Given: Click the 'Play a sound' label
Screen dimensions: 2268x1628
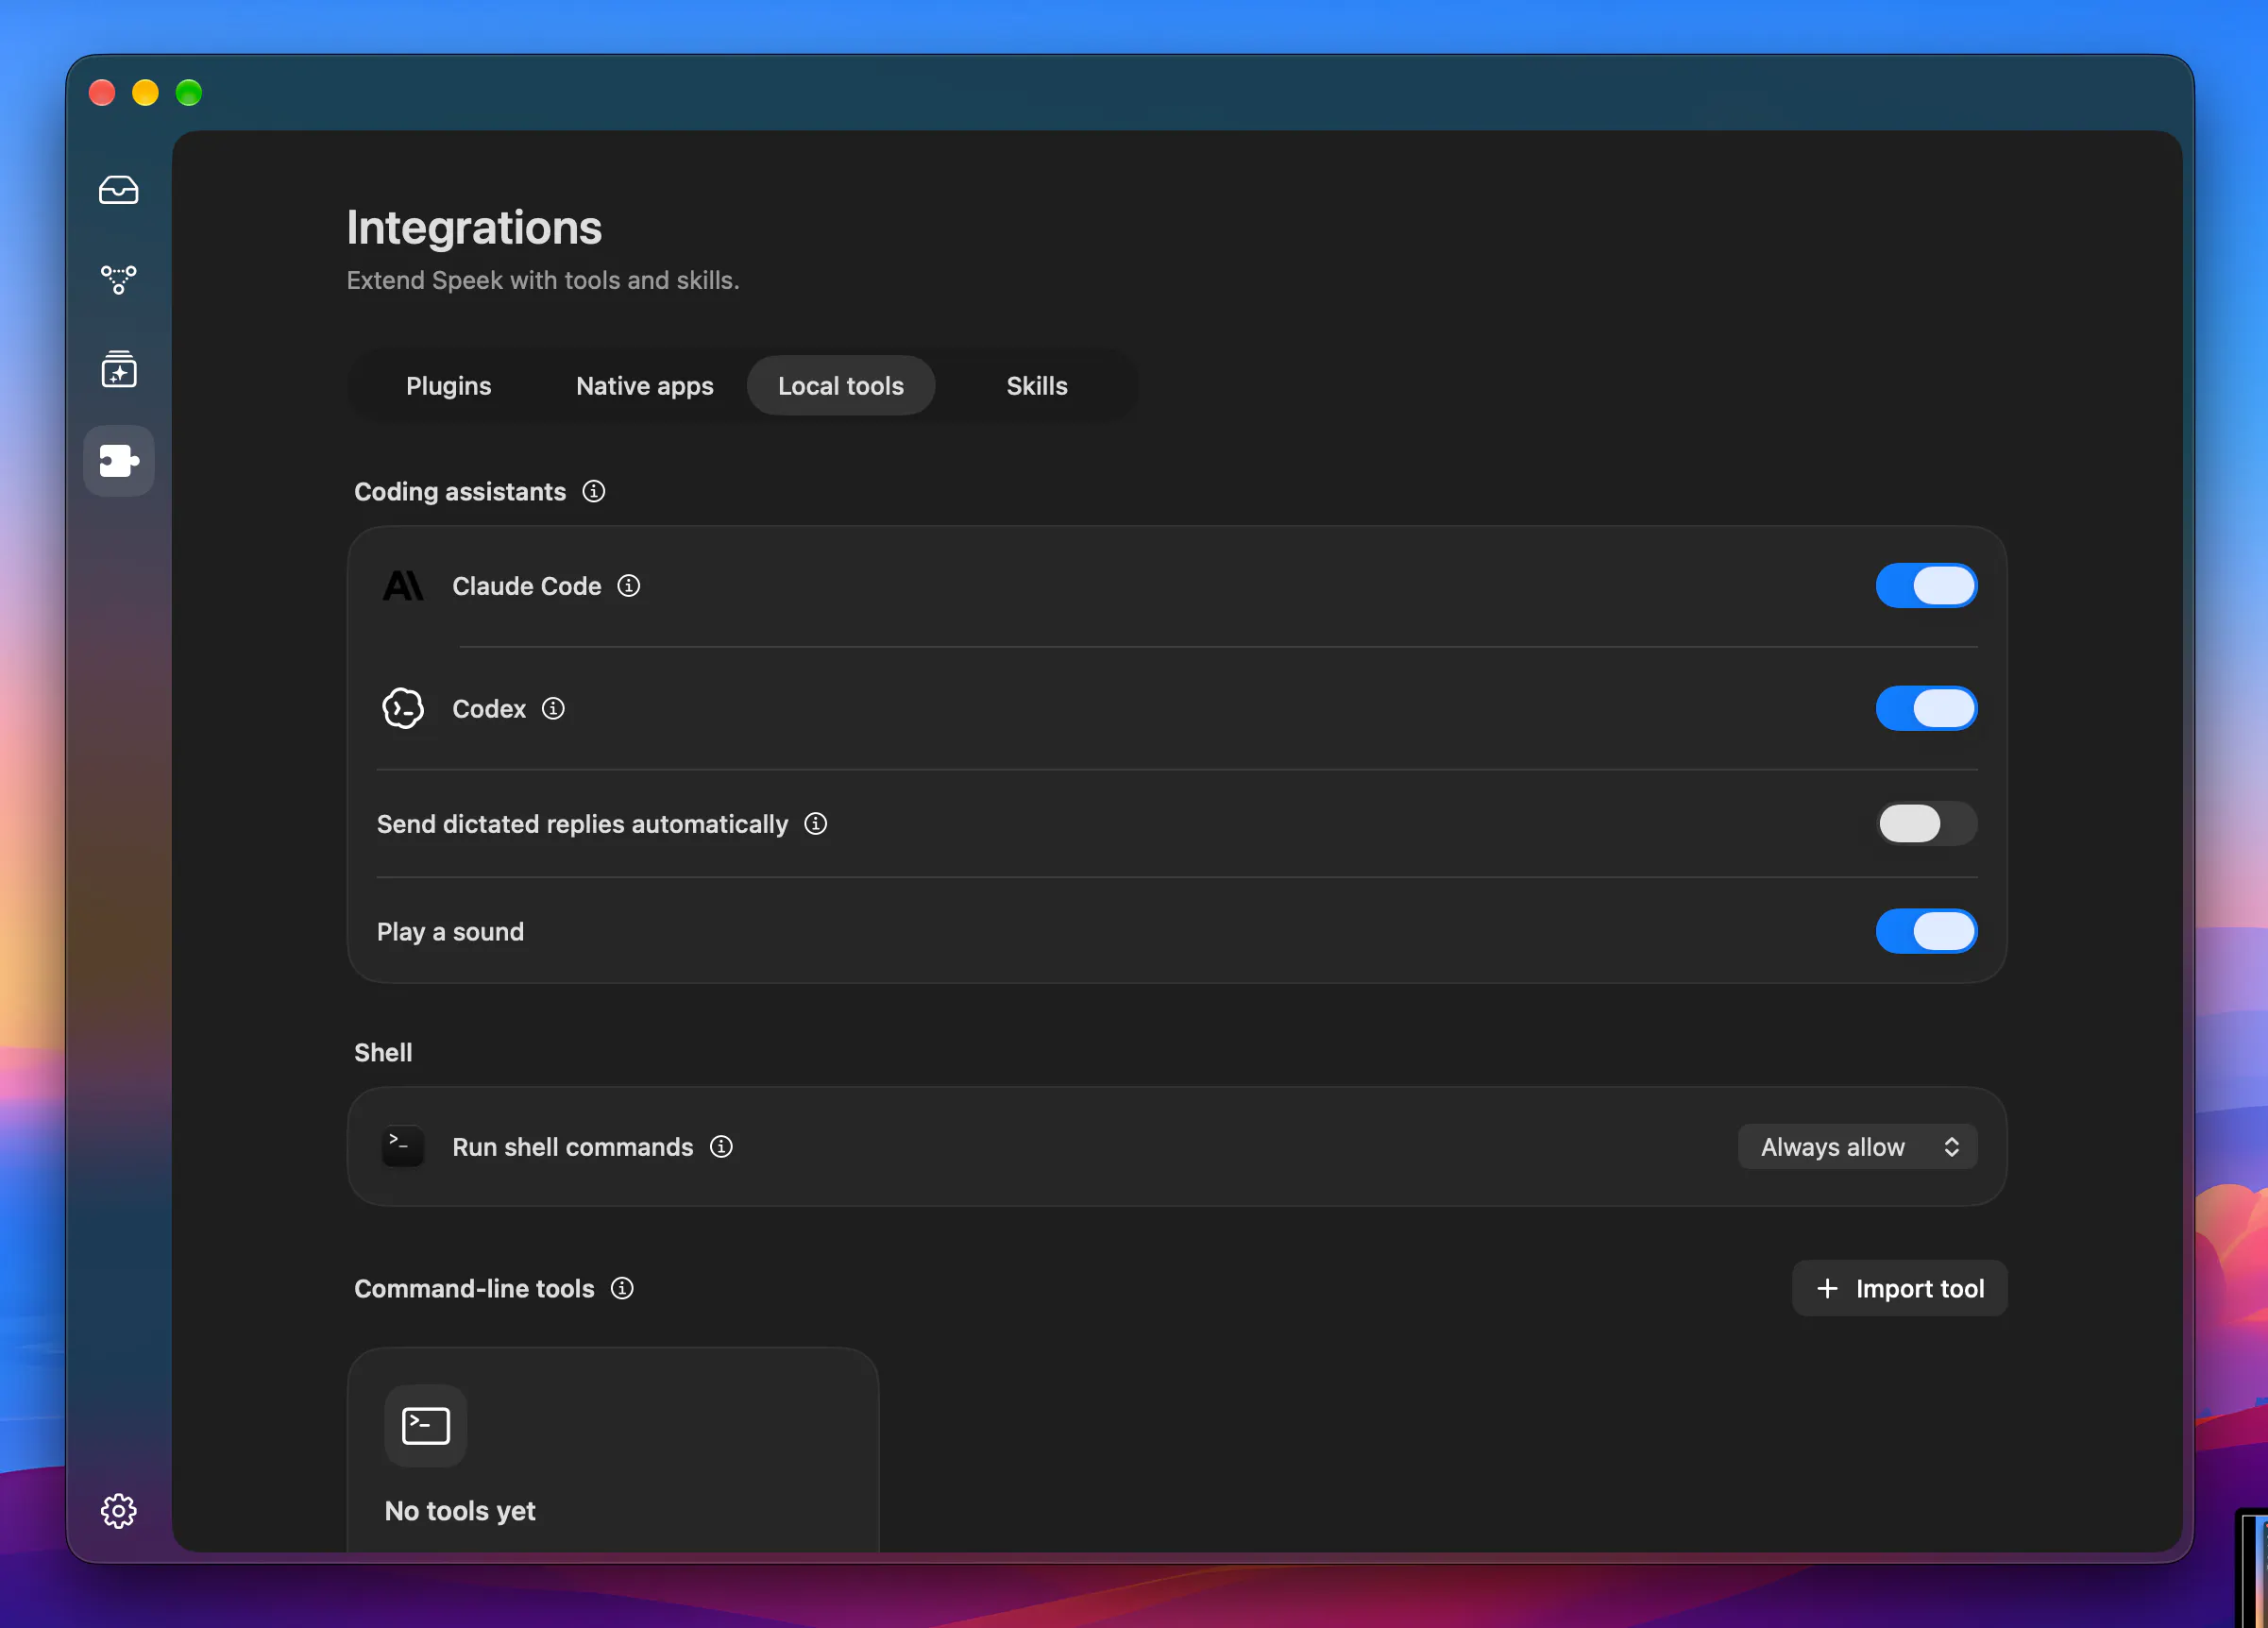Looking at the screenshot, I should point(450,932).
